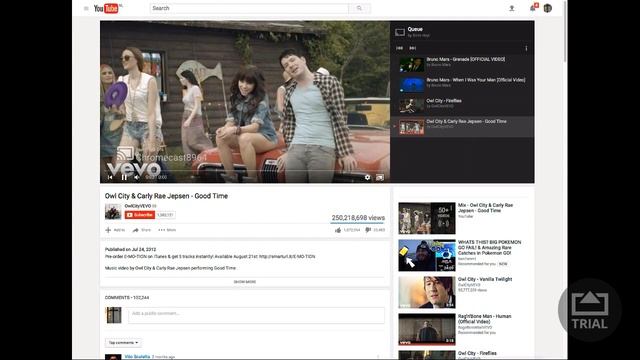Open the Pokemon GO FAIL video thumbnail
This screenshot has height=360, width=640.
click(x=427, y=255)
